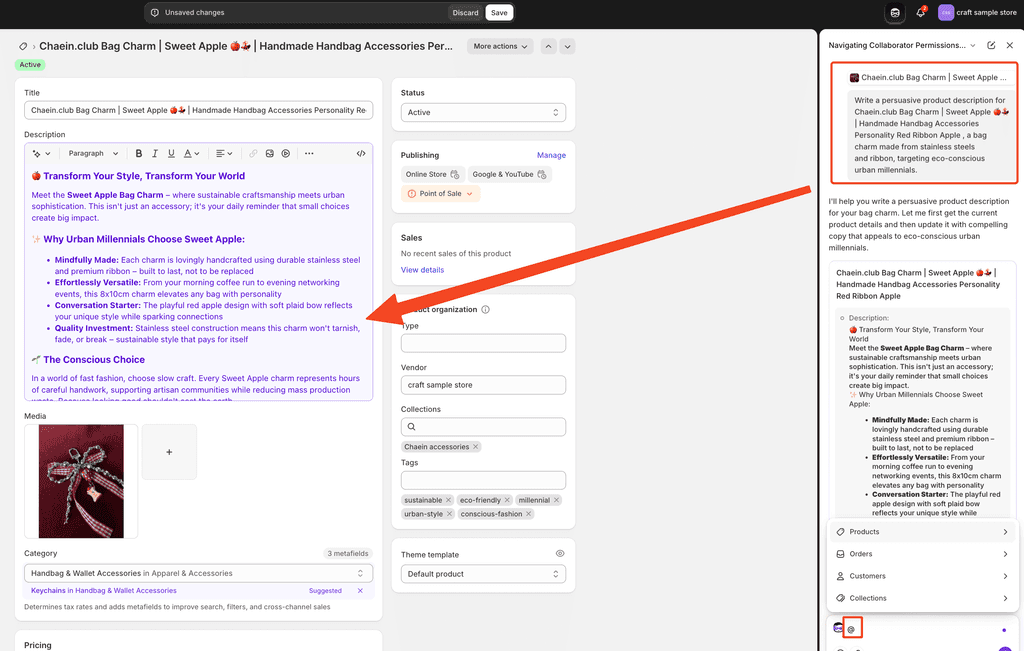Open the AI magic generate text menu
Image resolution: width=1024 pixels, height=651 pixels.
point(40,153)
